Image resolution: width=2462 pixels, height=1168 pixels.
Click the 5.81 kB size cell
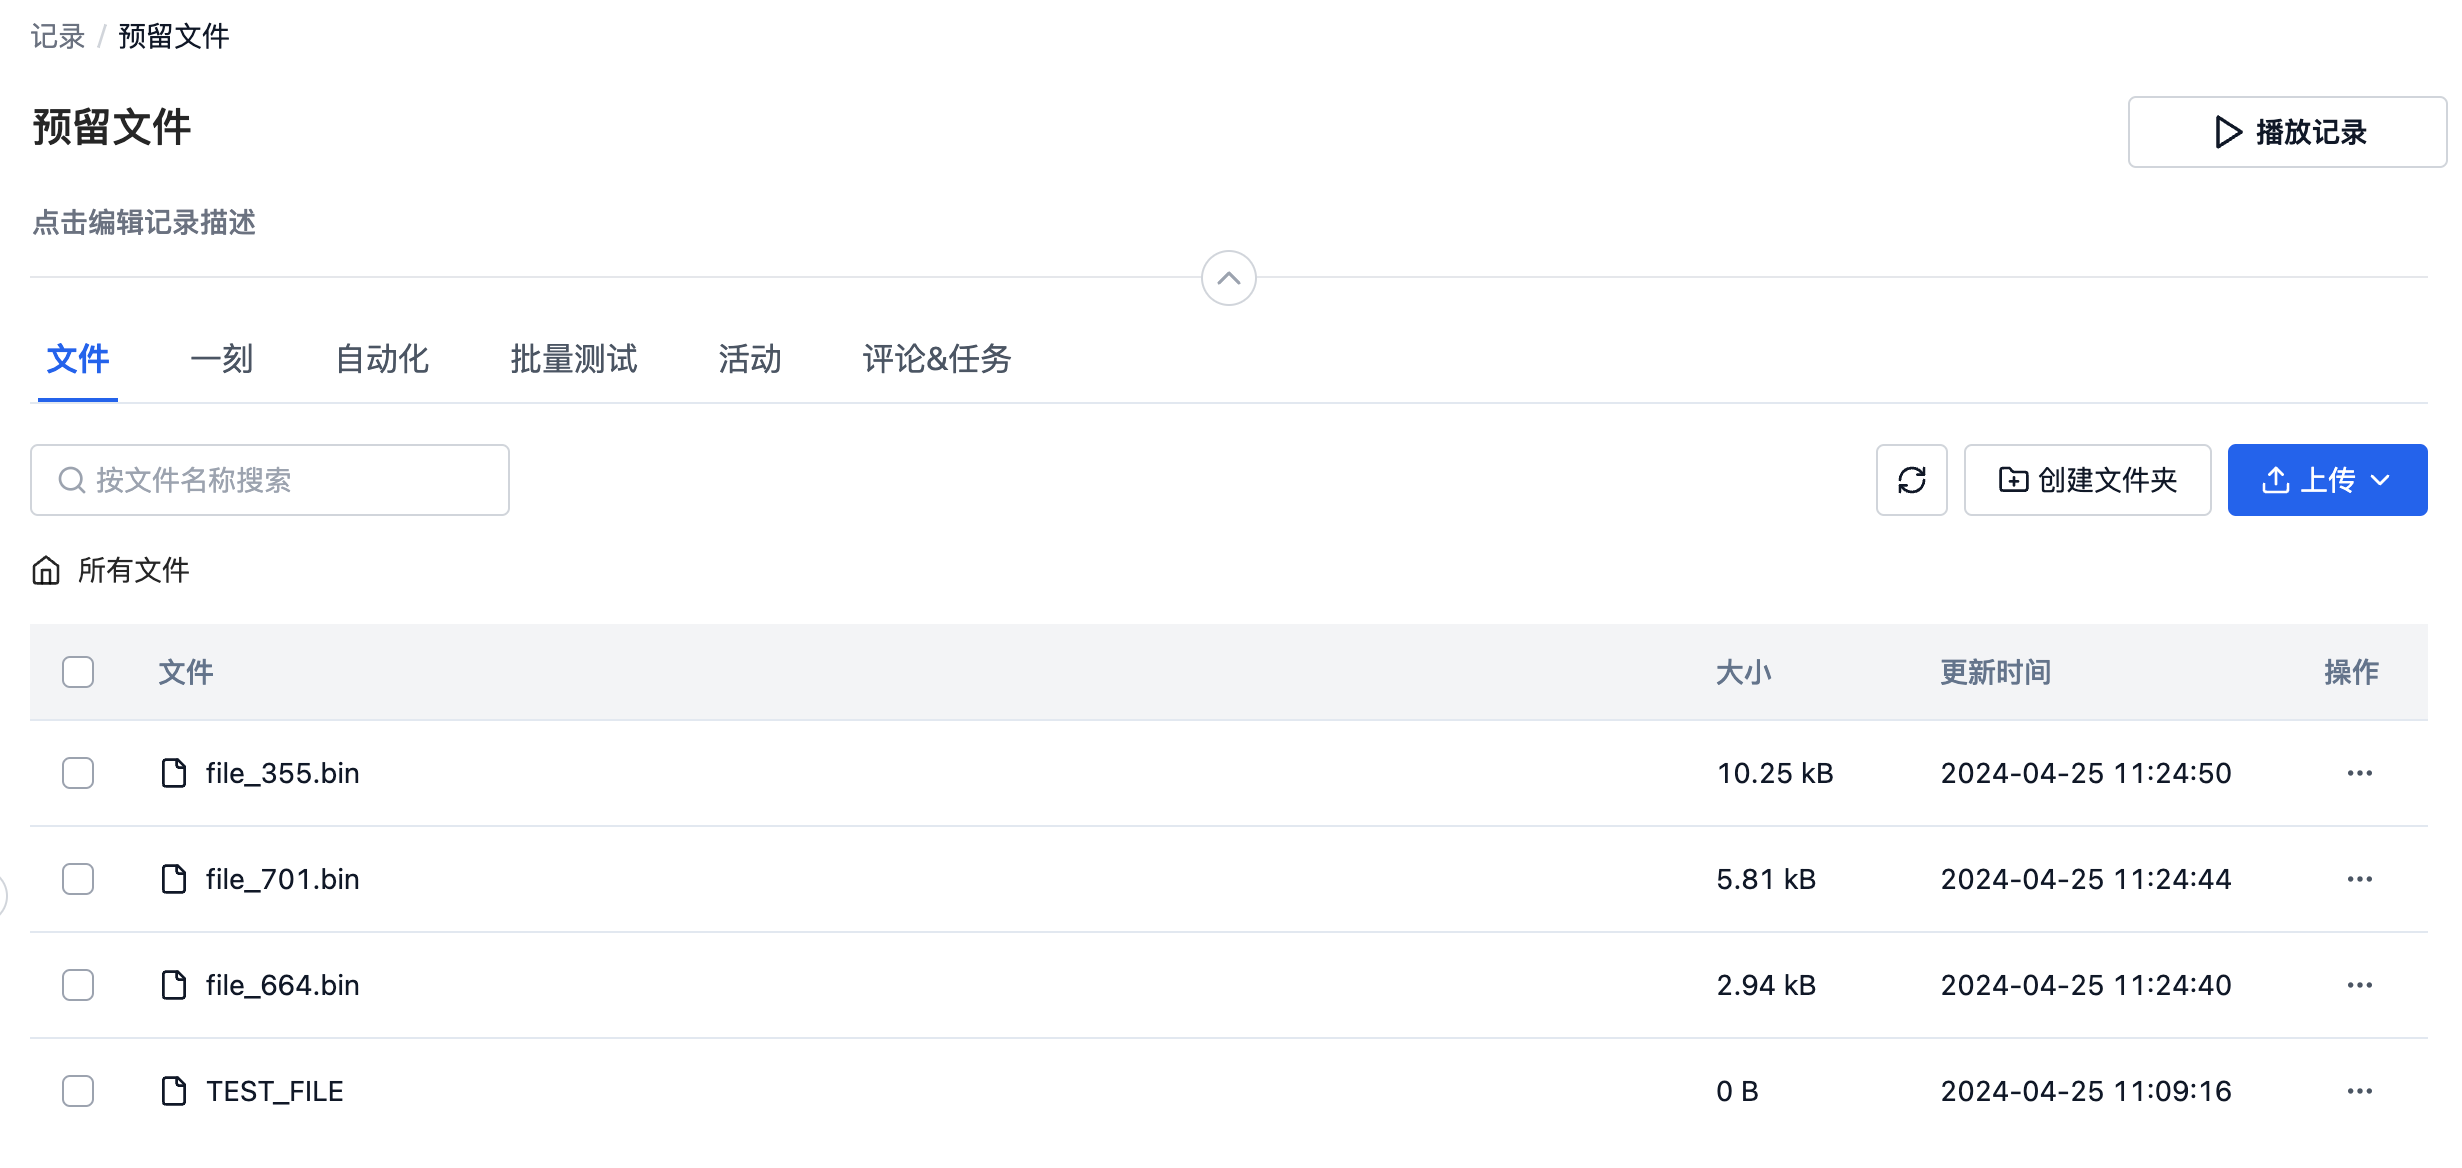[1766, 879]
